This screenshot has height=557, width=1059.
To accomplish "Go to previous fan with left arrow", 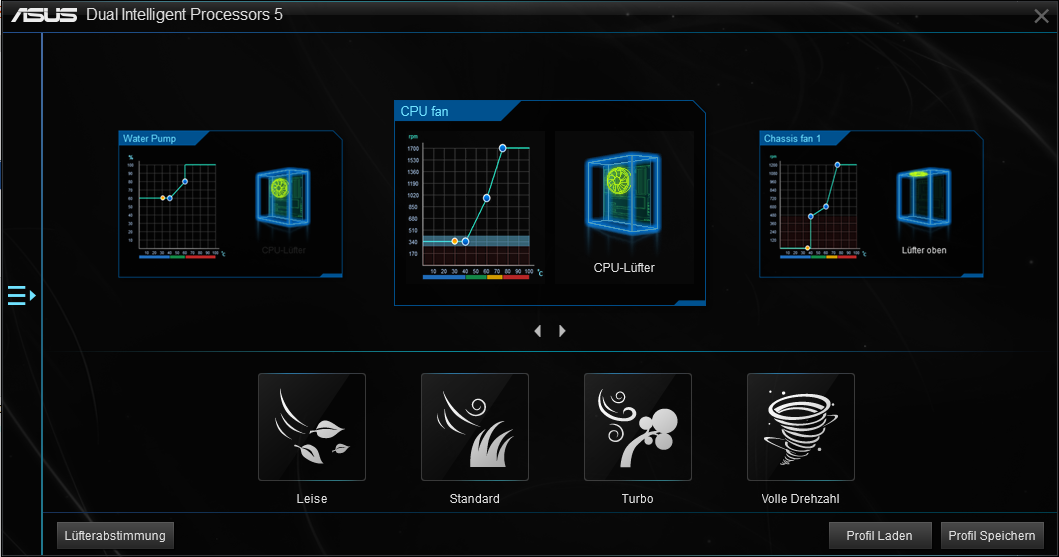I will [538, 331].
